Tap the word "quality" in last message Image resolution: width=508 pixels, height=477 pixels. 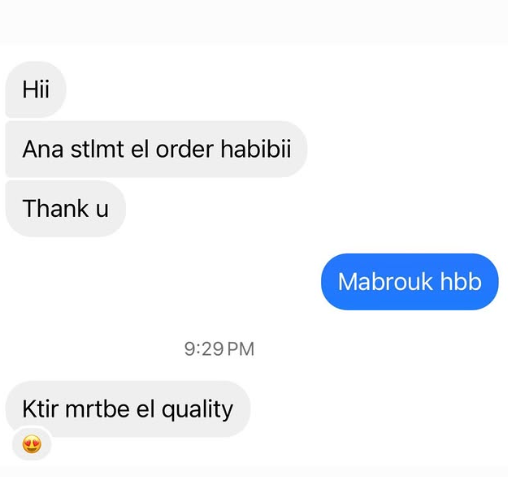click(x=197, y=410)
